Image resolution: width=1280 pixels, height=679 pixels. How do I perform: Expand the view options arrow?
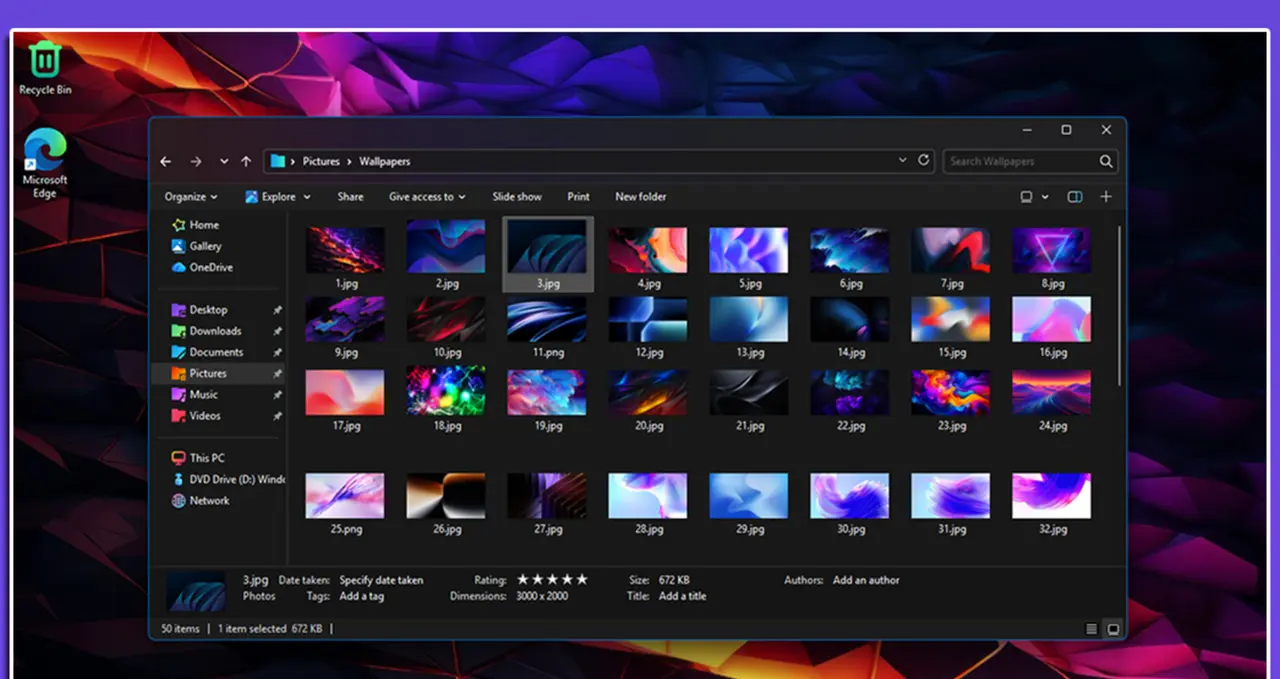[1045, 197]
